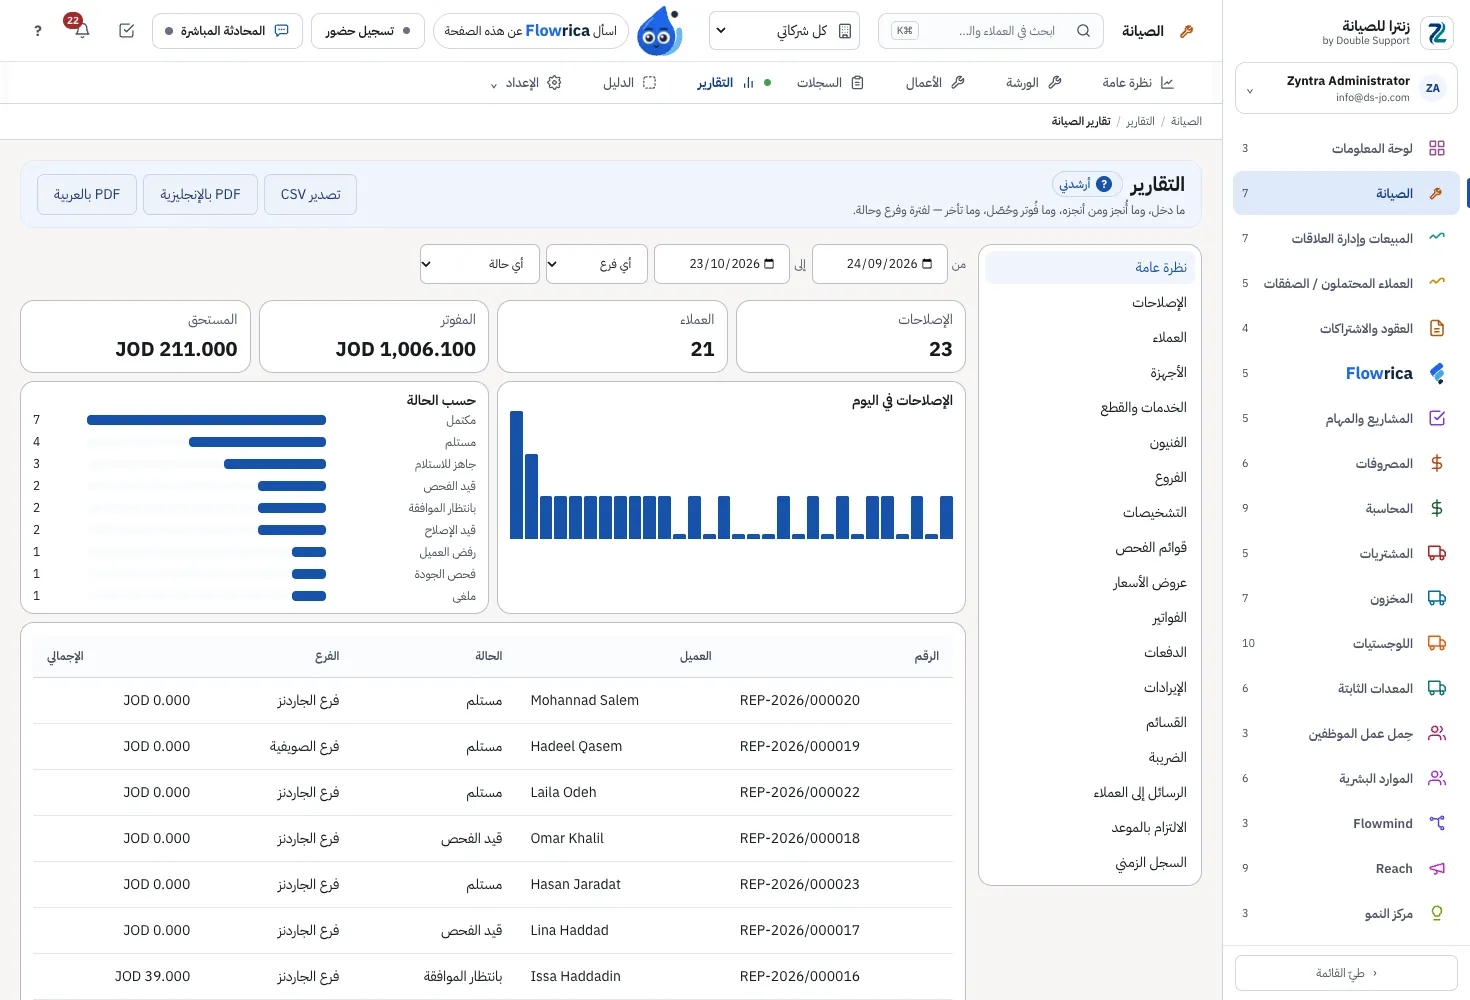Open the أي فرع branch filter dropdown

pyautogui.click(x=596, y=264)
